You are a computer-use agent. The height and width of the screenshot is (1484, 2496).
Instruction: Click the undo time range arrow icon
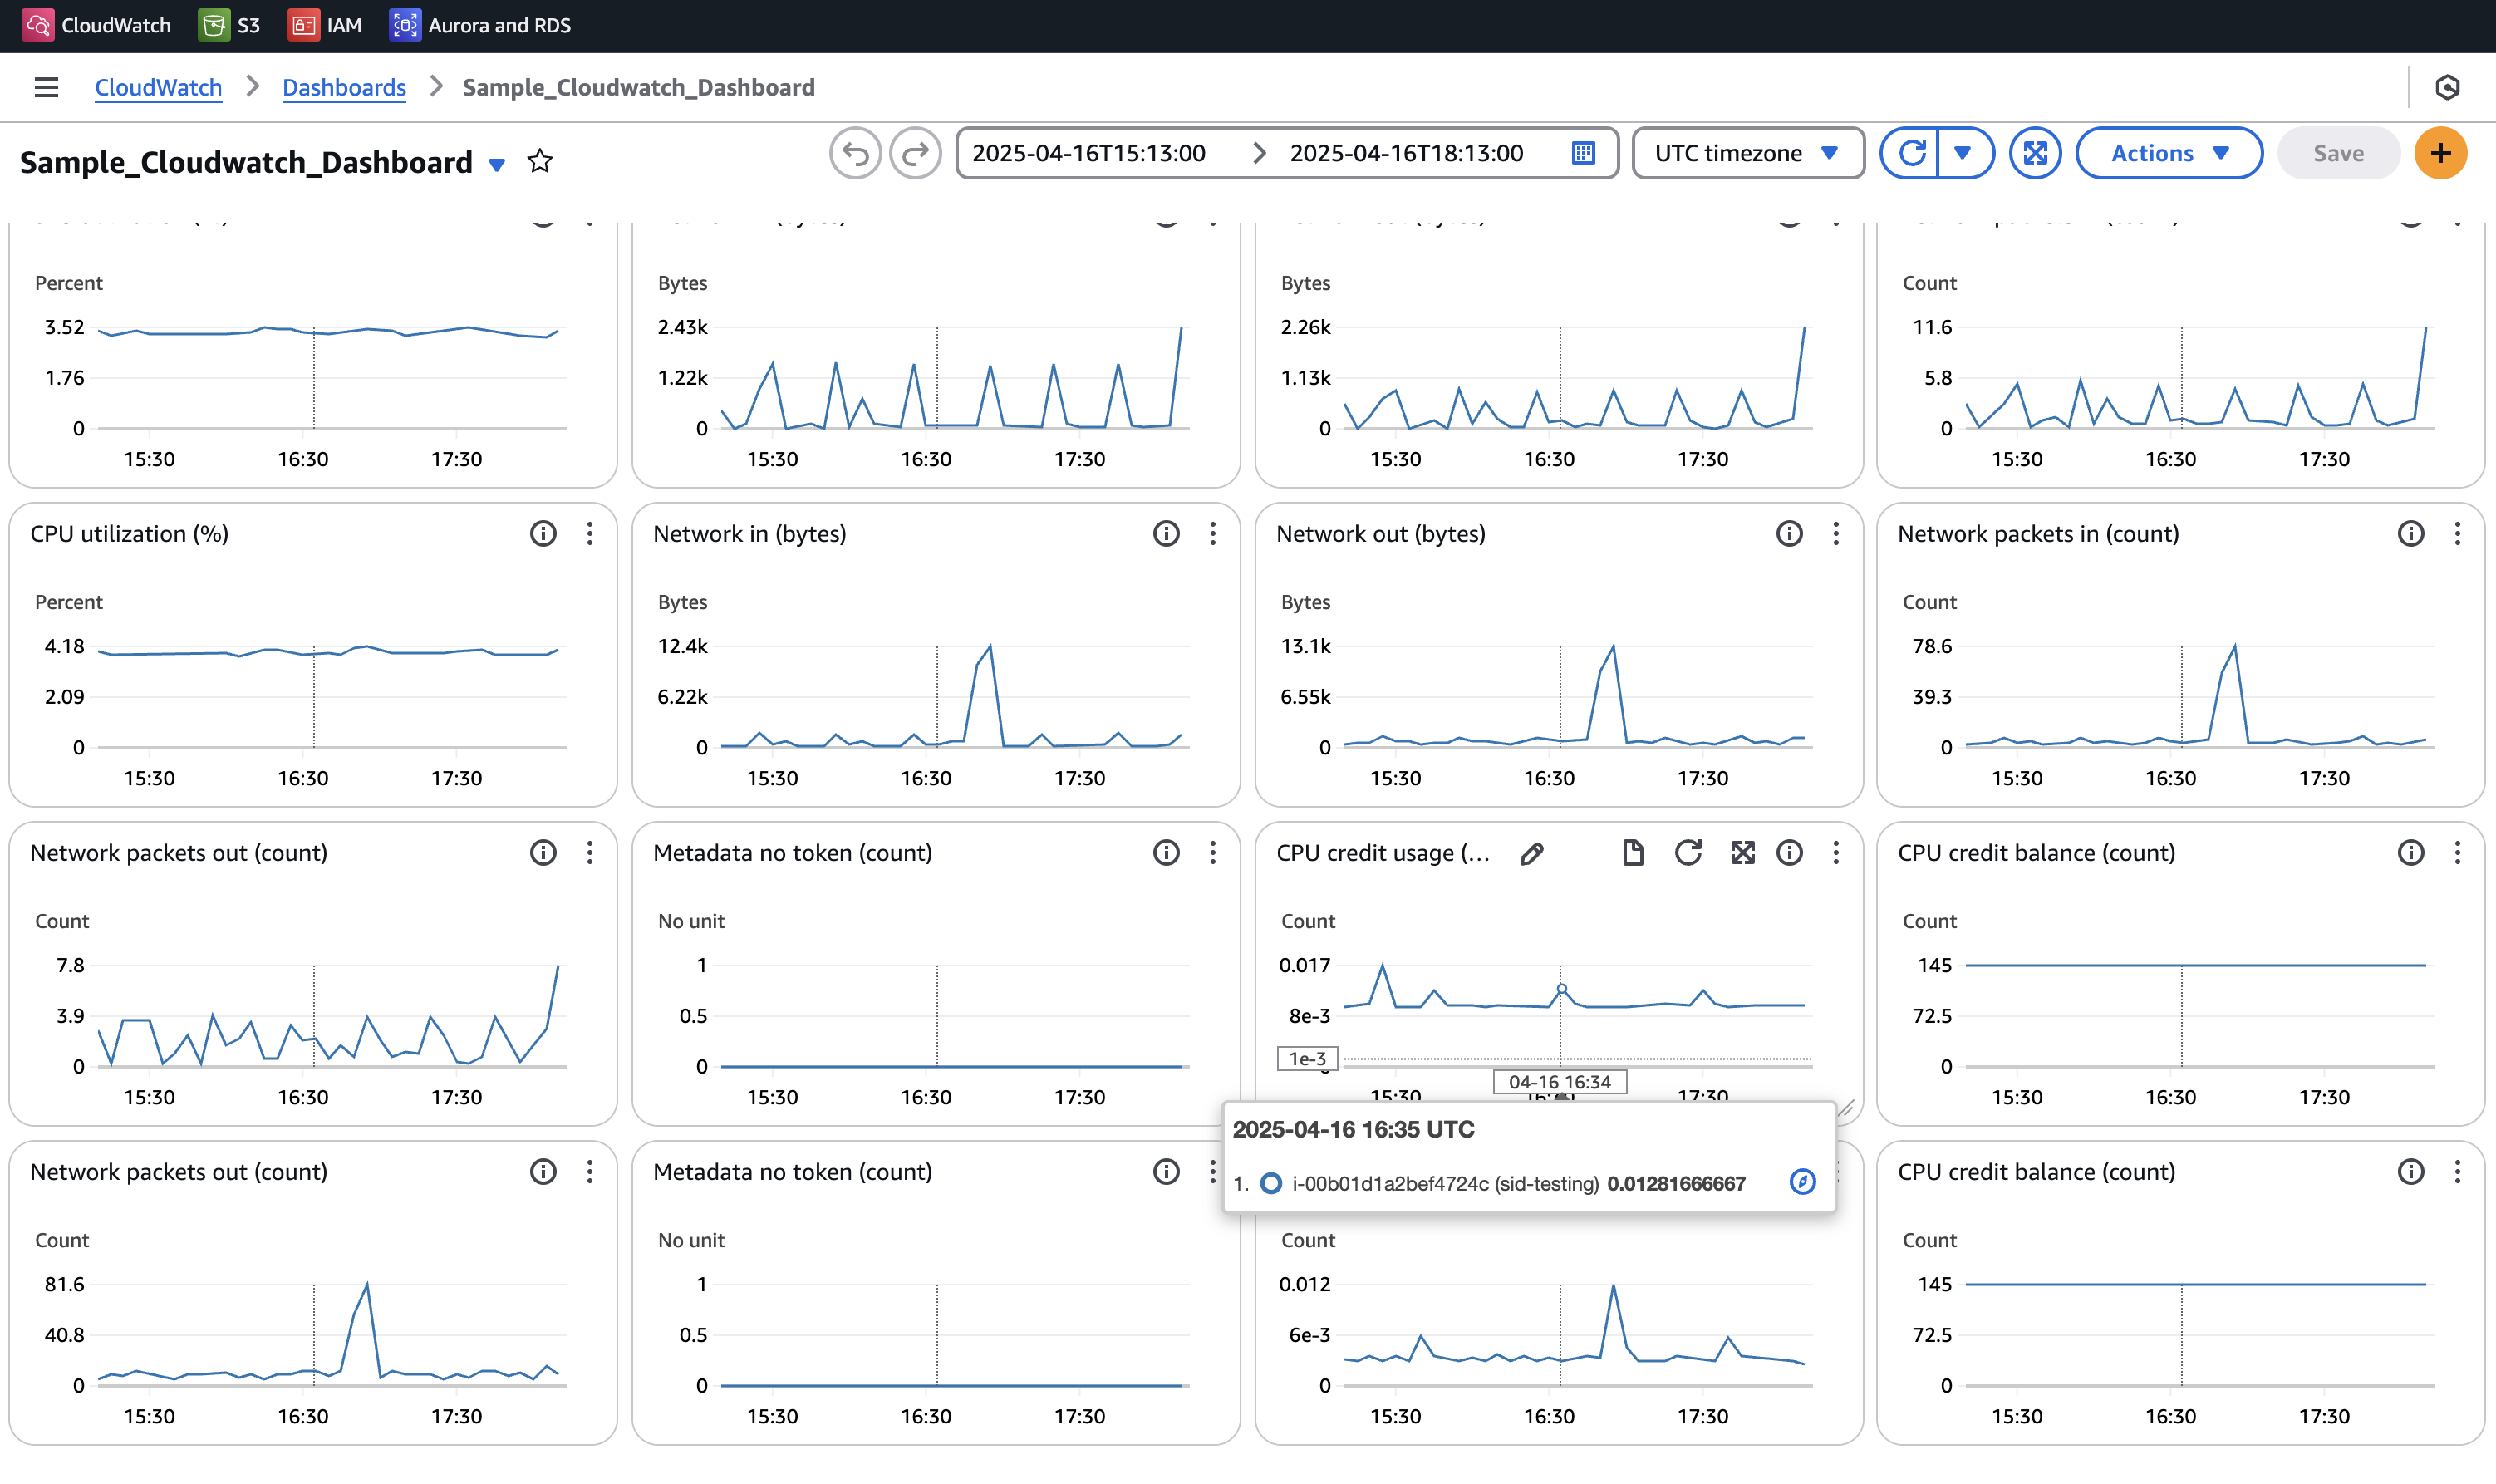click(x=855, y=153)
